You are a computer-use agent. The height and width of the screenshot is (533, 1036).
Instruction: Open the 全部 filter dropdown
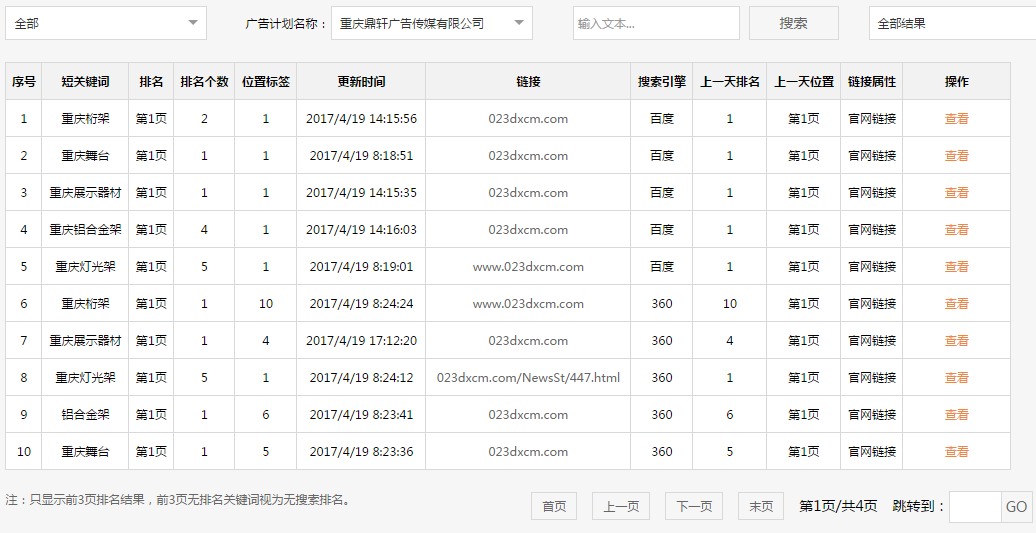[x=106, y=23]
